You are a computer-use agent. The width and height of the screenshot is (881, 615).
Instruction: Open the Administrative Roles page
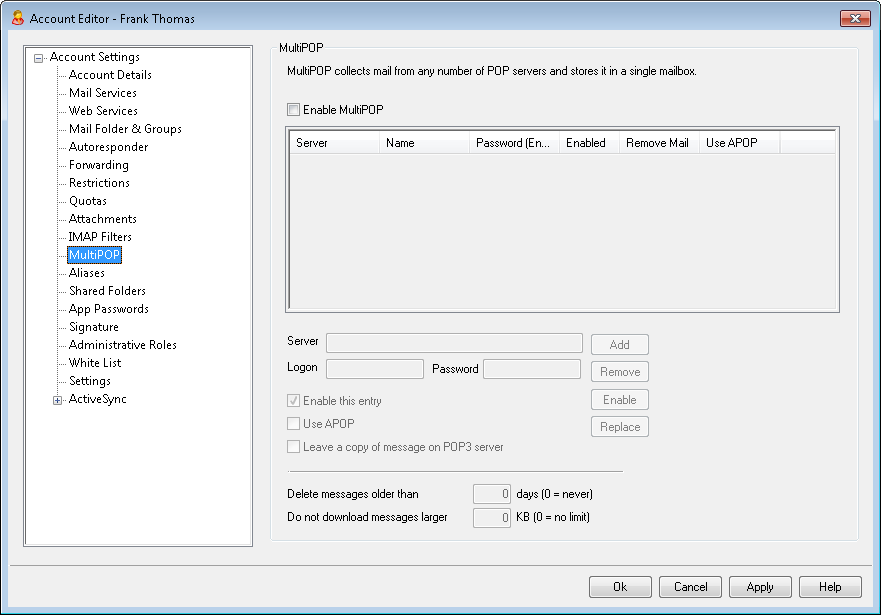pos(122,345)
